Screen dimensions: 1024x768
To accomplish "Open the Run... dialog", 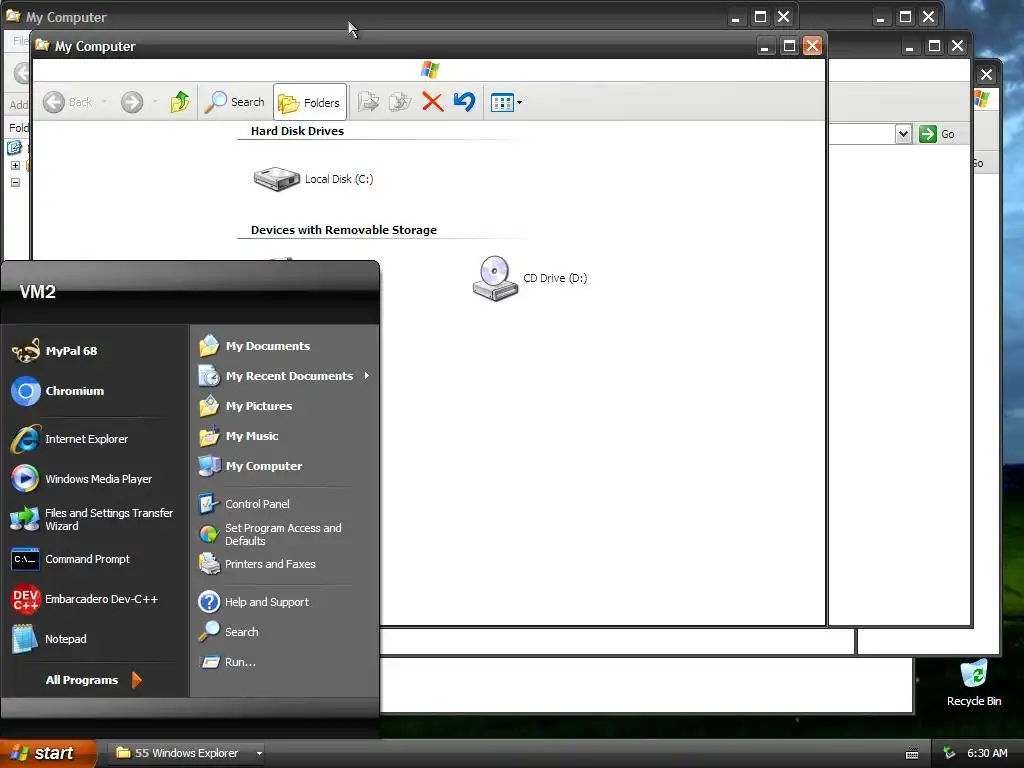I will (x=284, y=662).
